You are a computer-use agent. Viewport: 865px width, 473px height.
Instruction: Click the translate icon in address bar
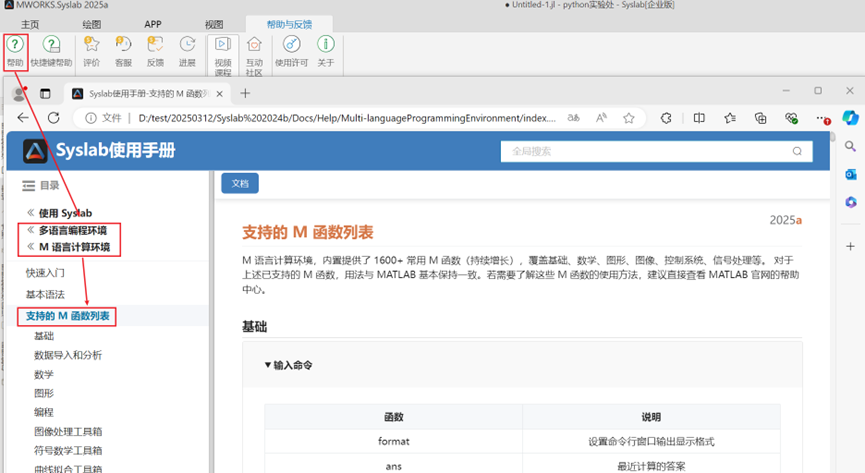click(574, 118)
